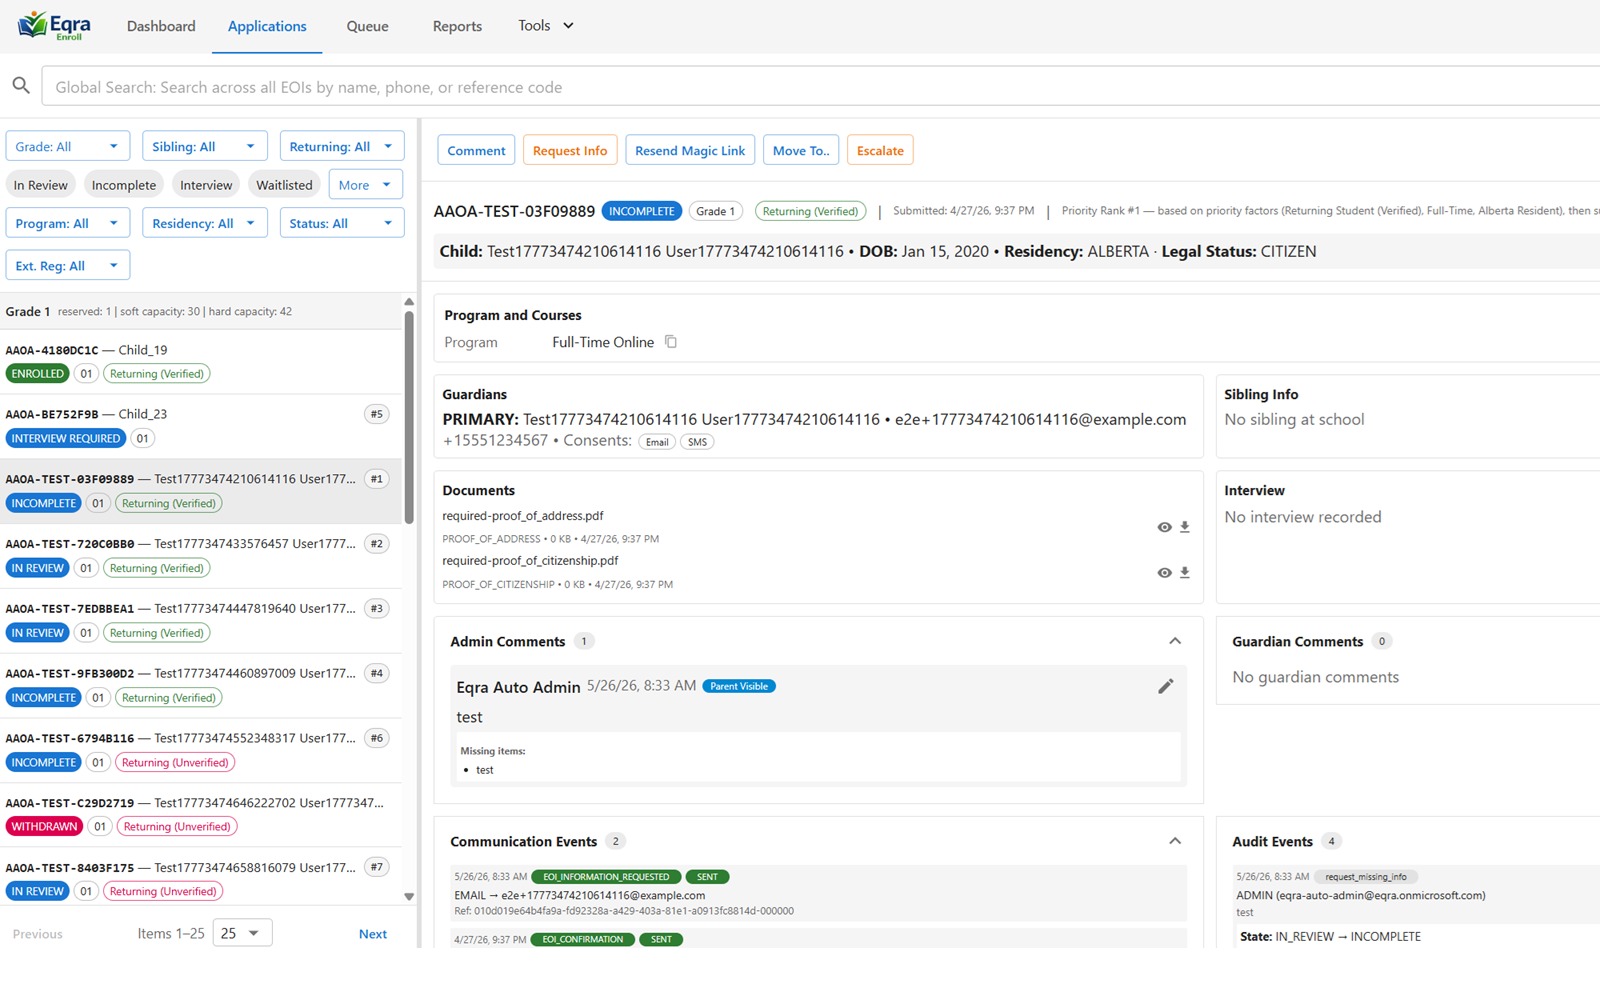Click the SMS consent chip
This screenshot has width=1600, height=1000.
point(697,442)
